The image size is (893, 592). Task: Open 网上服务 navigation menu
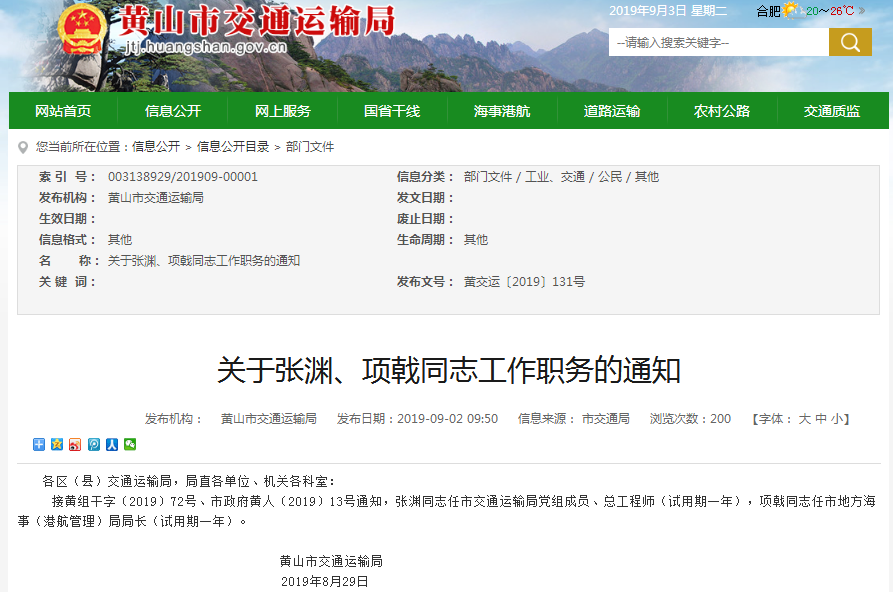[x=282, y=111]
